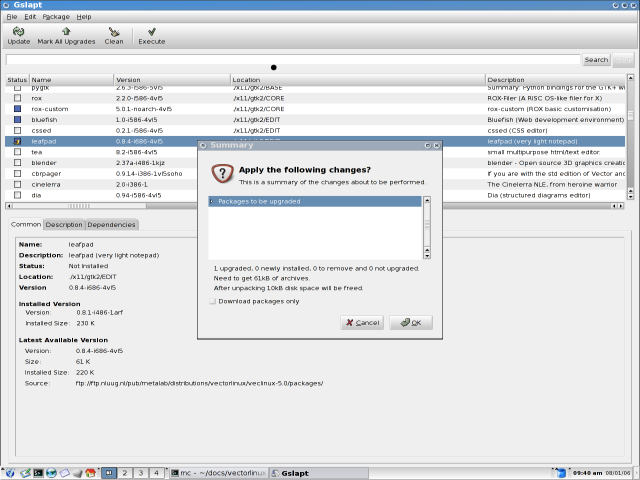Click the bluefish installed status icon
This screenshot has height=480, width=640.
[x=17, y=119]
